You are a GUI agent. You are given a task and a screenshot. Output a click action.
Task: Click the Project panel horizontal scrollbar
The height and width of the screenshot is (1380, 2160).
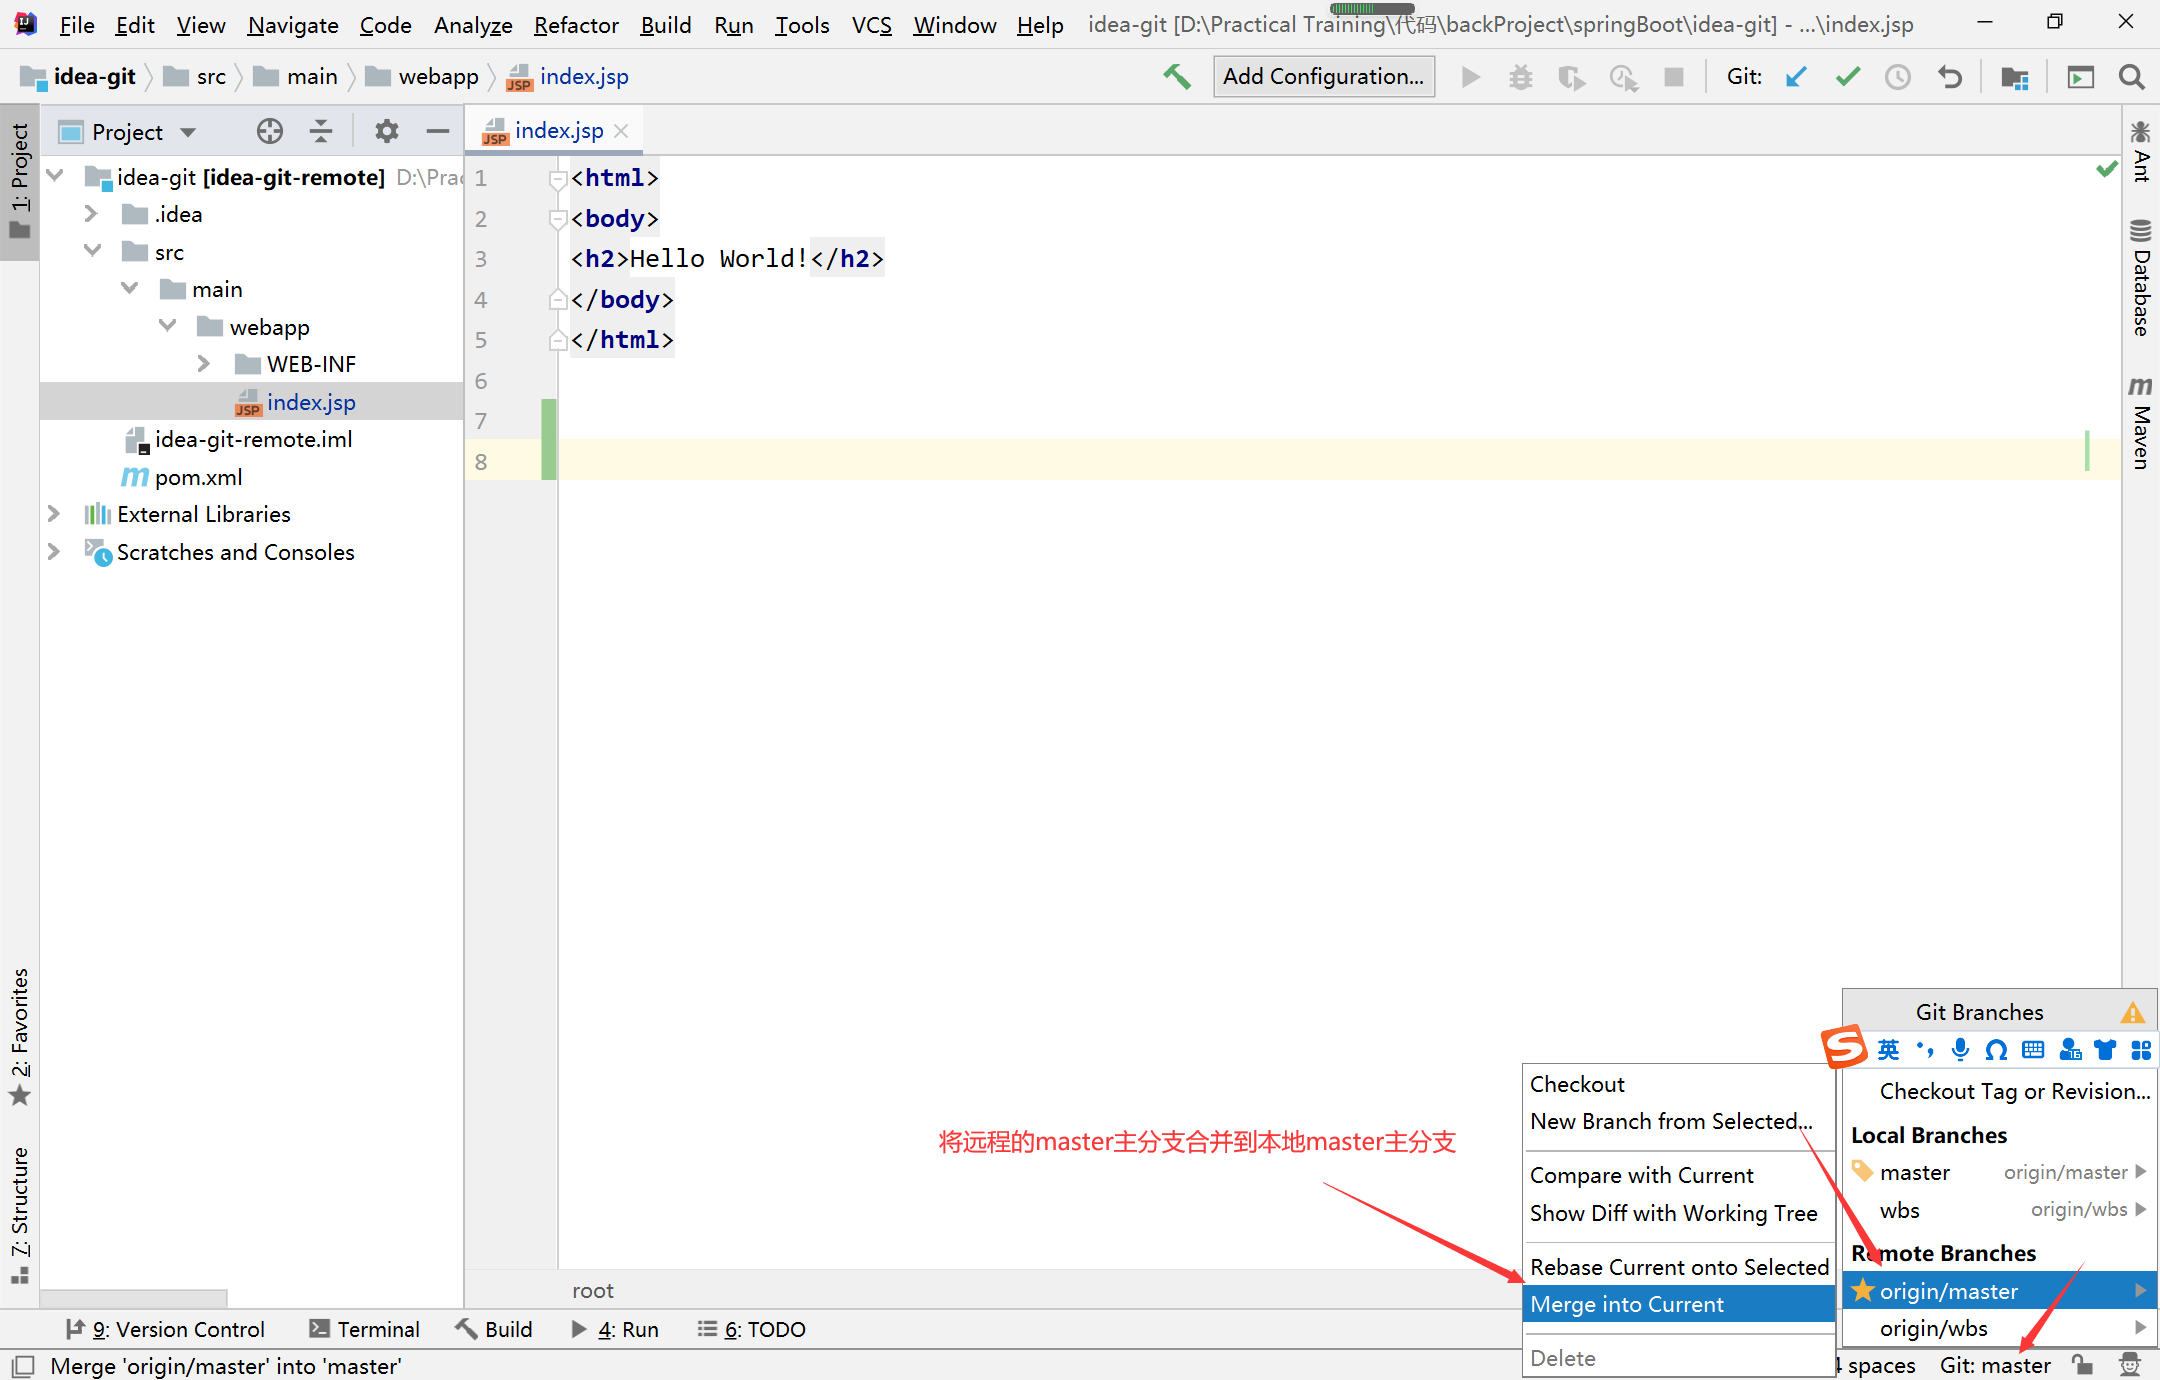(x=134, y=1297)
